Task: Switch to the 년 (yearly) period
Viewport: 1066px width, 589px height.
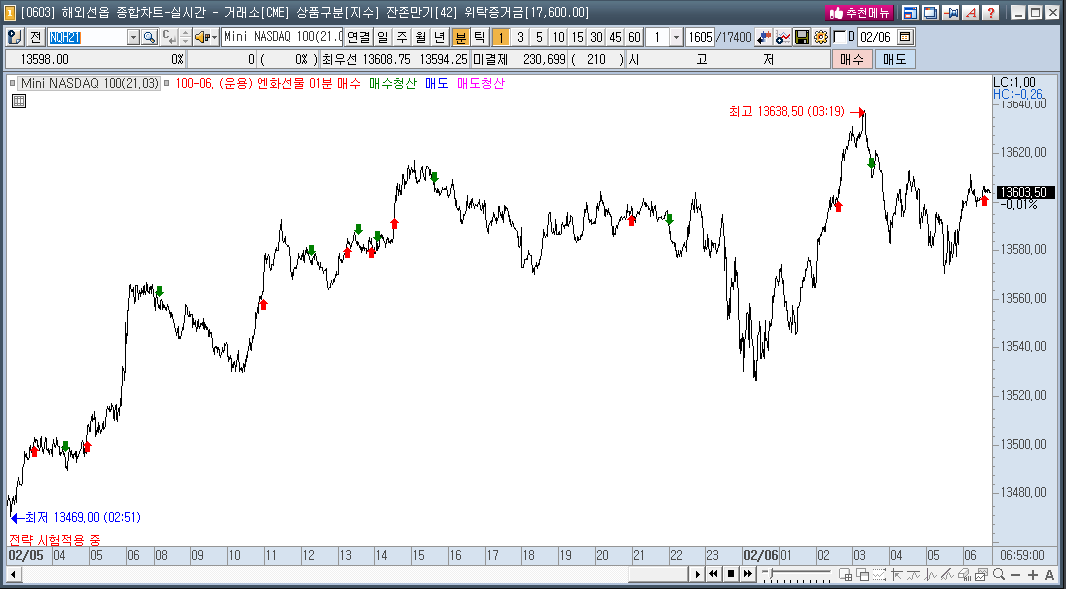Action: click(x=440, y=37)
